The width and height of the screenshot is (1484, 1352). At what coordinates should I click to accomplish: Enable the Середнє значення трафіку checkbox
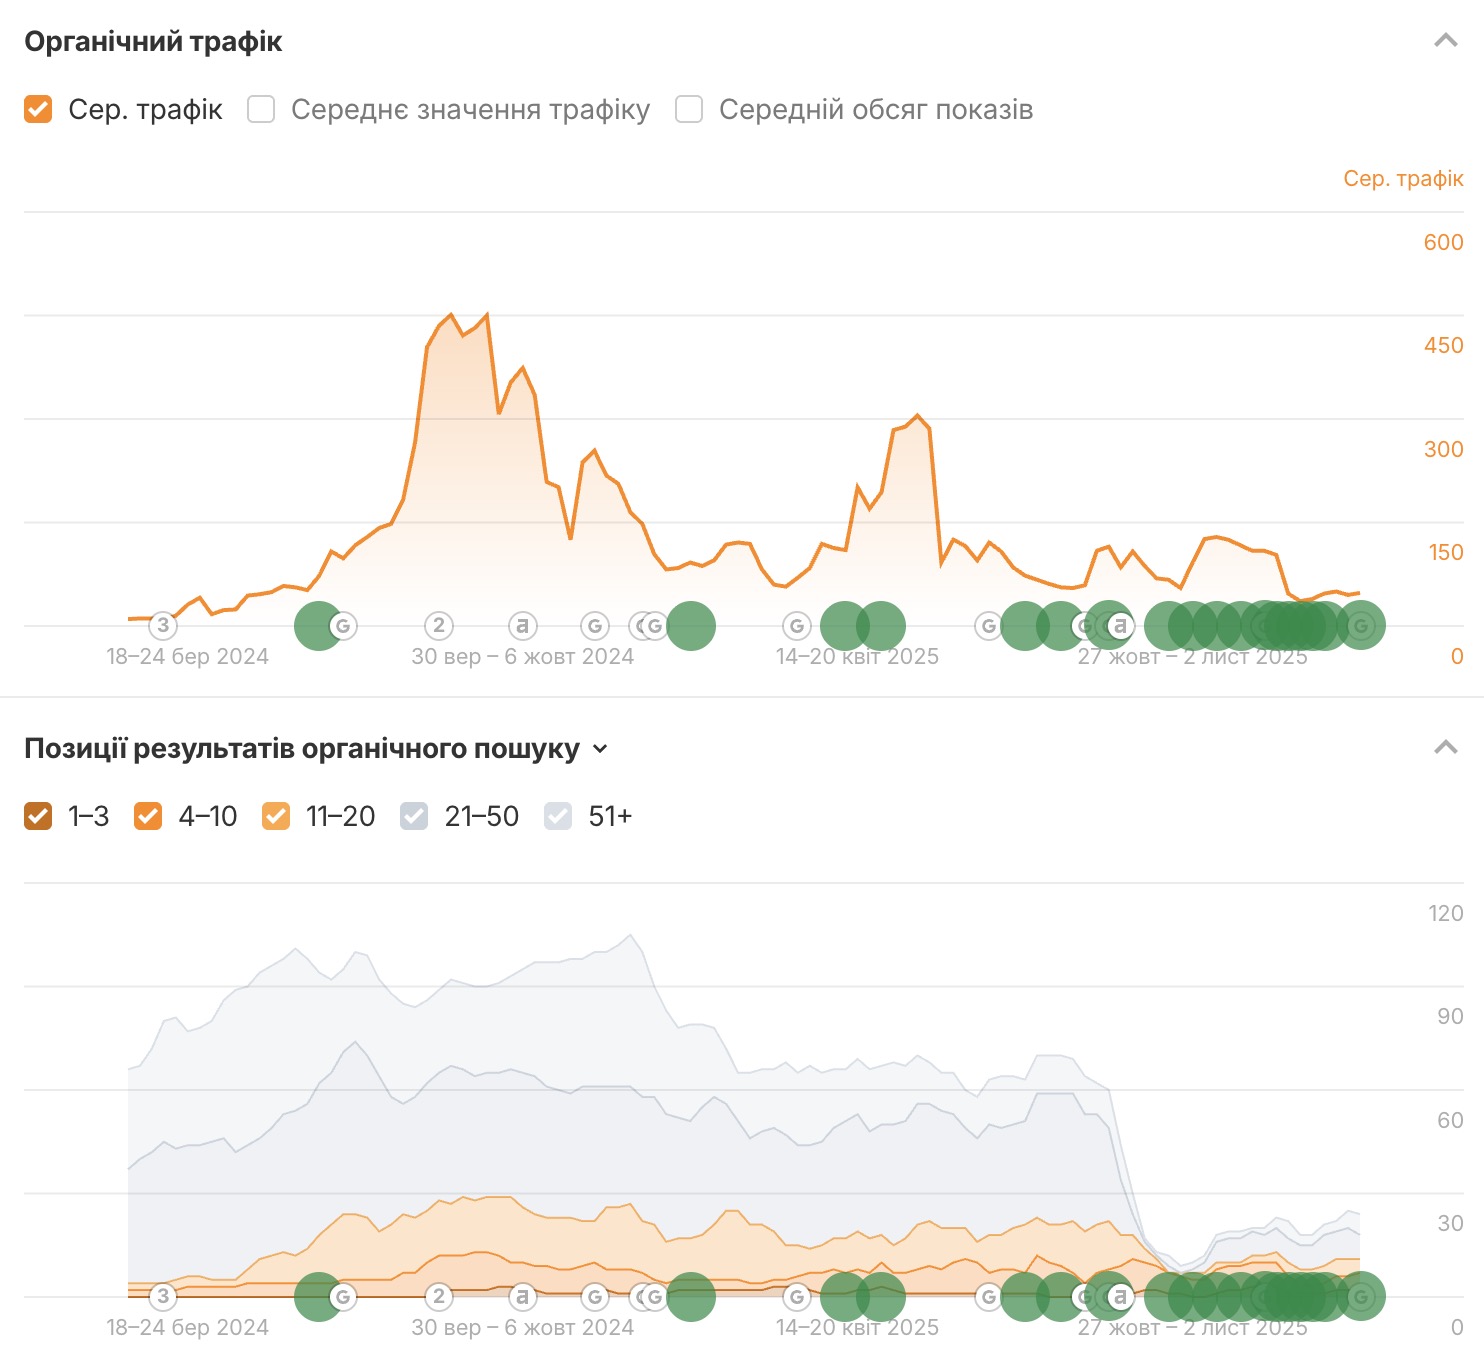pos(261,109)
